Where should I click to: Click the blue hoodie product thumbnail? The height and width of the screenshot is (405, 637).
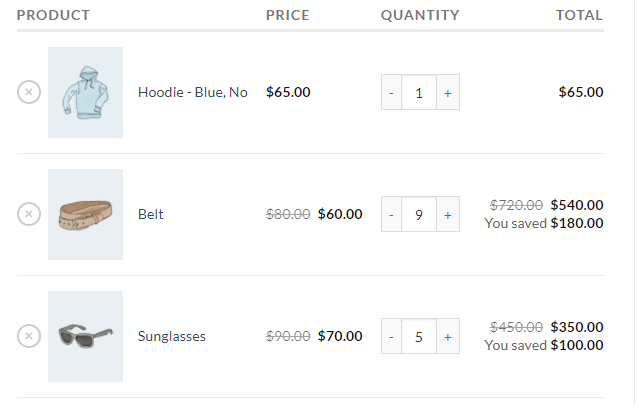click(x=85, y=92)
